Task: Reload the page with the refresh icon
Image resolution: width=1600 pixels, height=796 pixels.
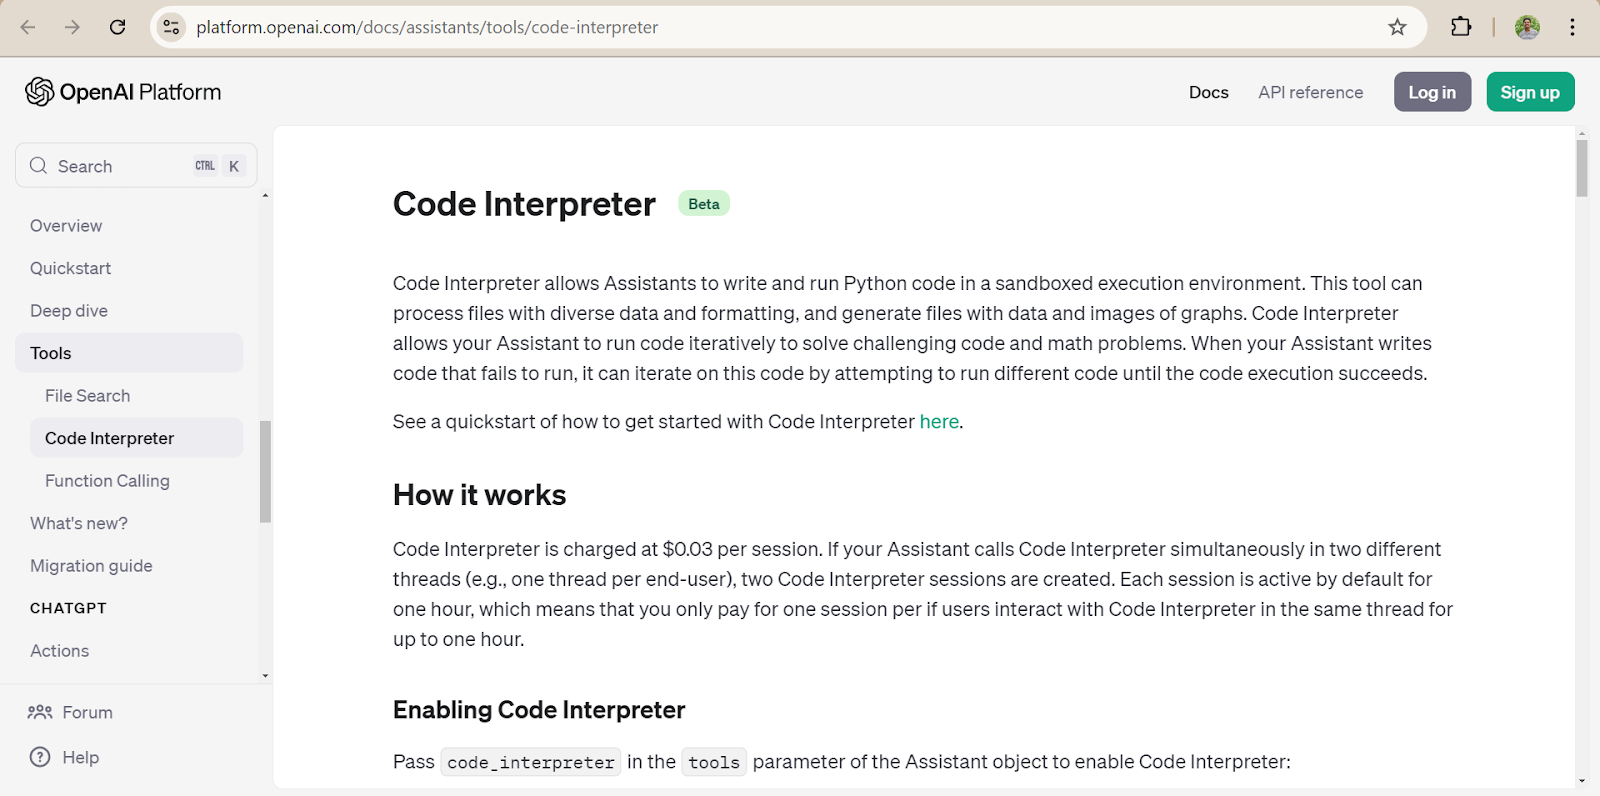Action: coord(117,27)
